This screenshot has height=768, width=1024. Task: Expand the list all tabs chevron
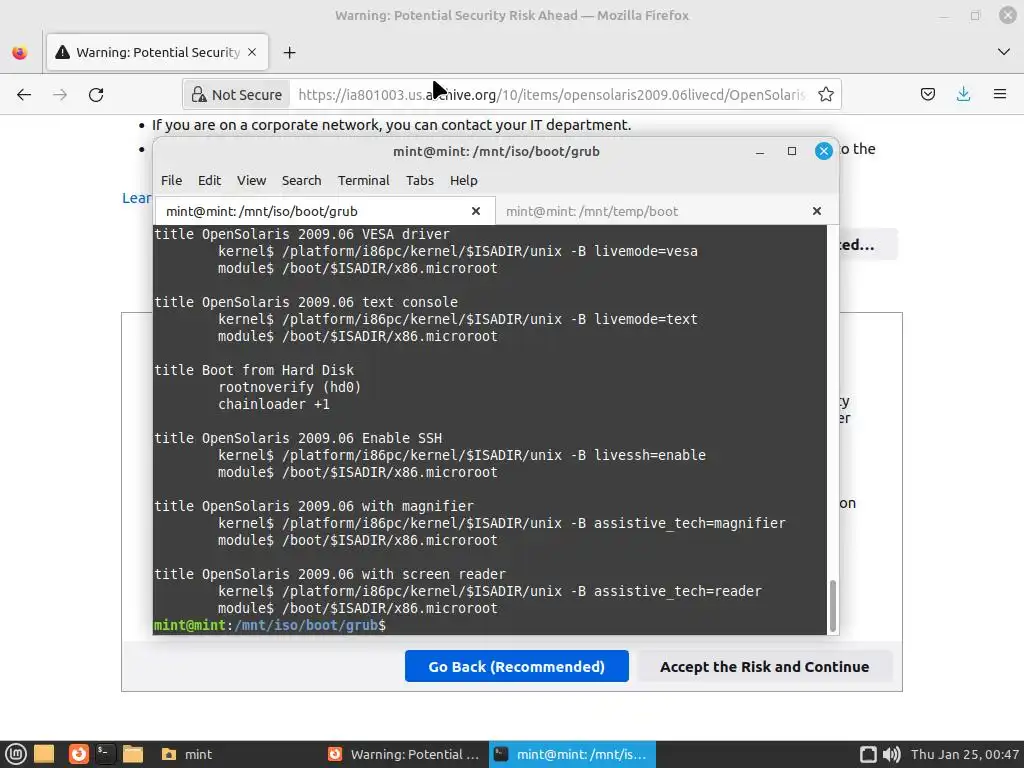[1004, 52]
